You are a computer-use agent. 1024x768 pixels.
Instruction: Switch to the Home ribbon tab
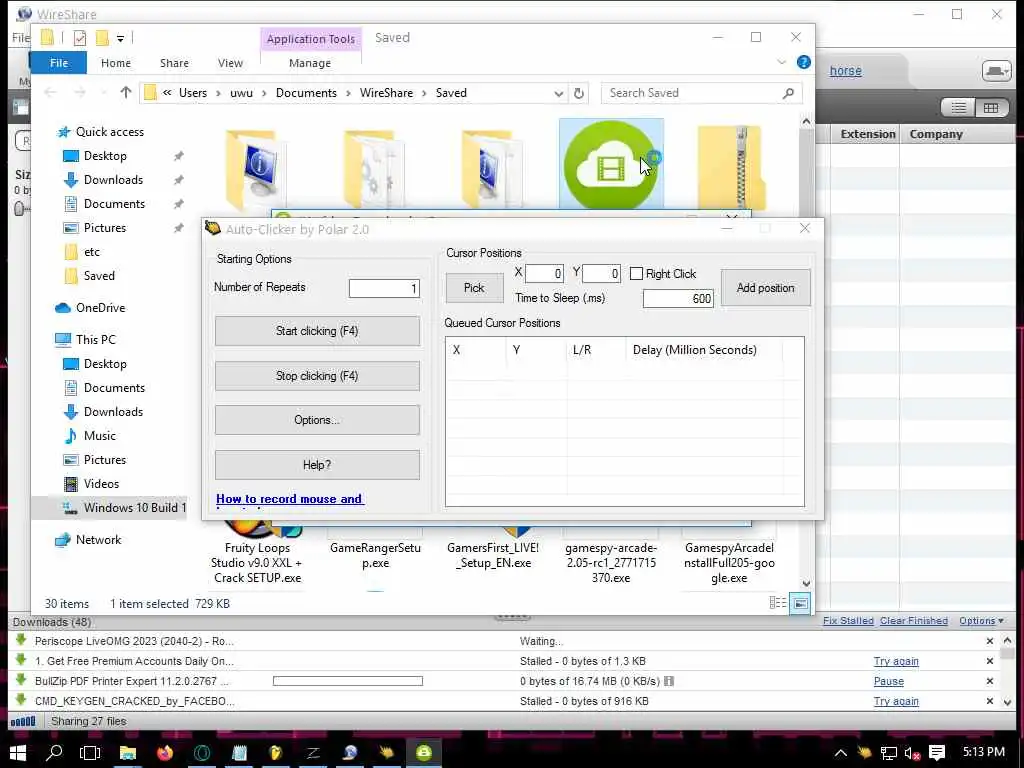[116, 63]
